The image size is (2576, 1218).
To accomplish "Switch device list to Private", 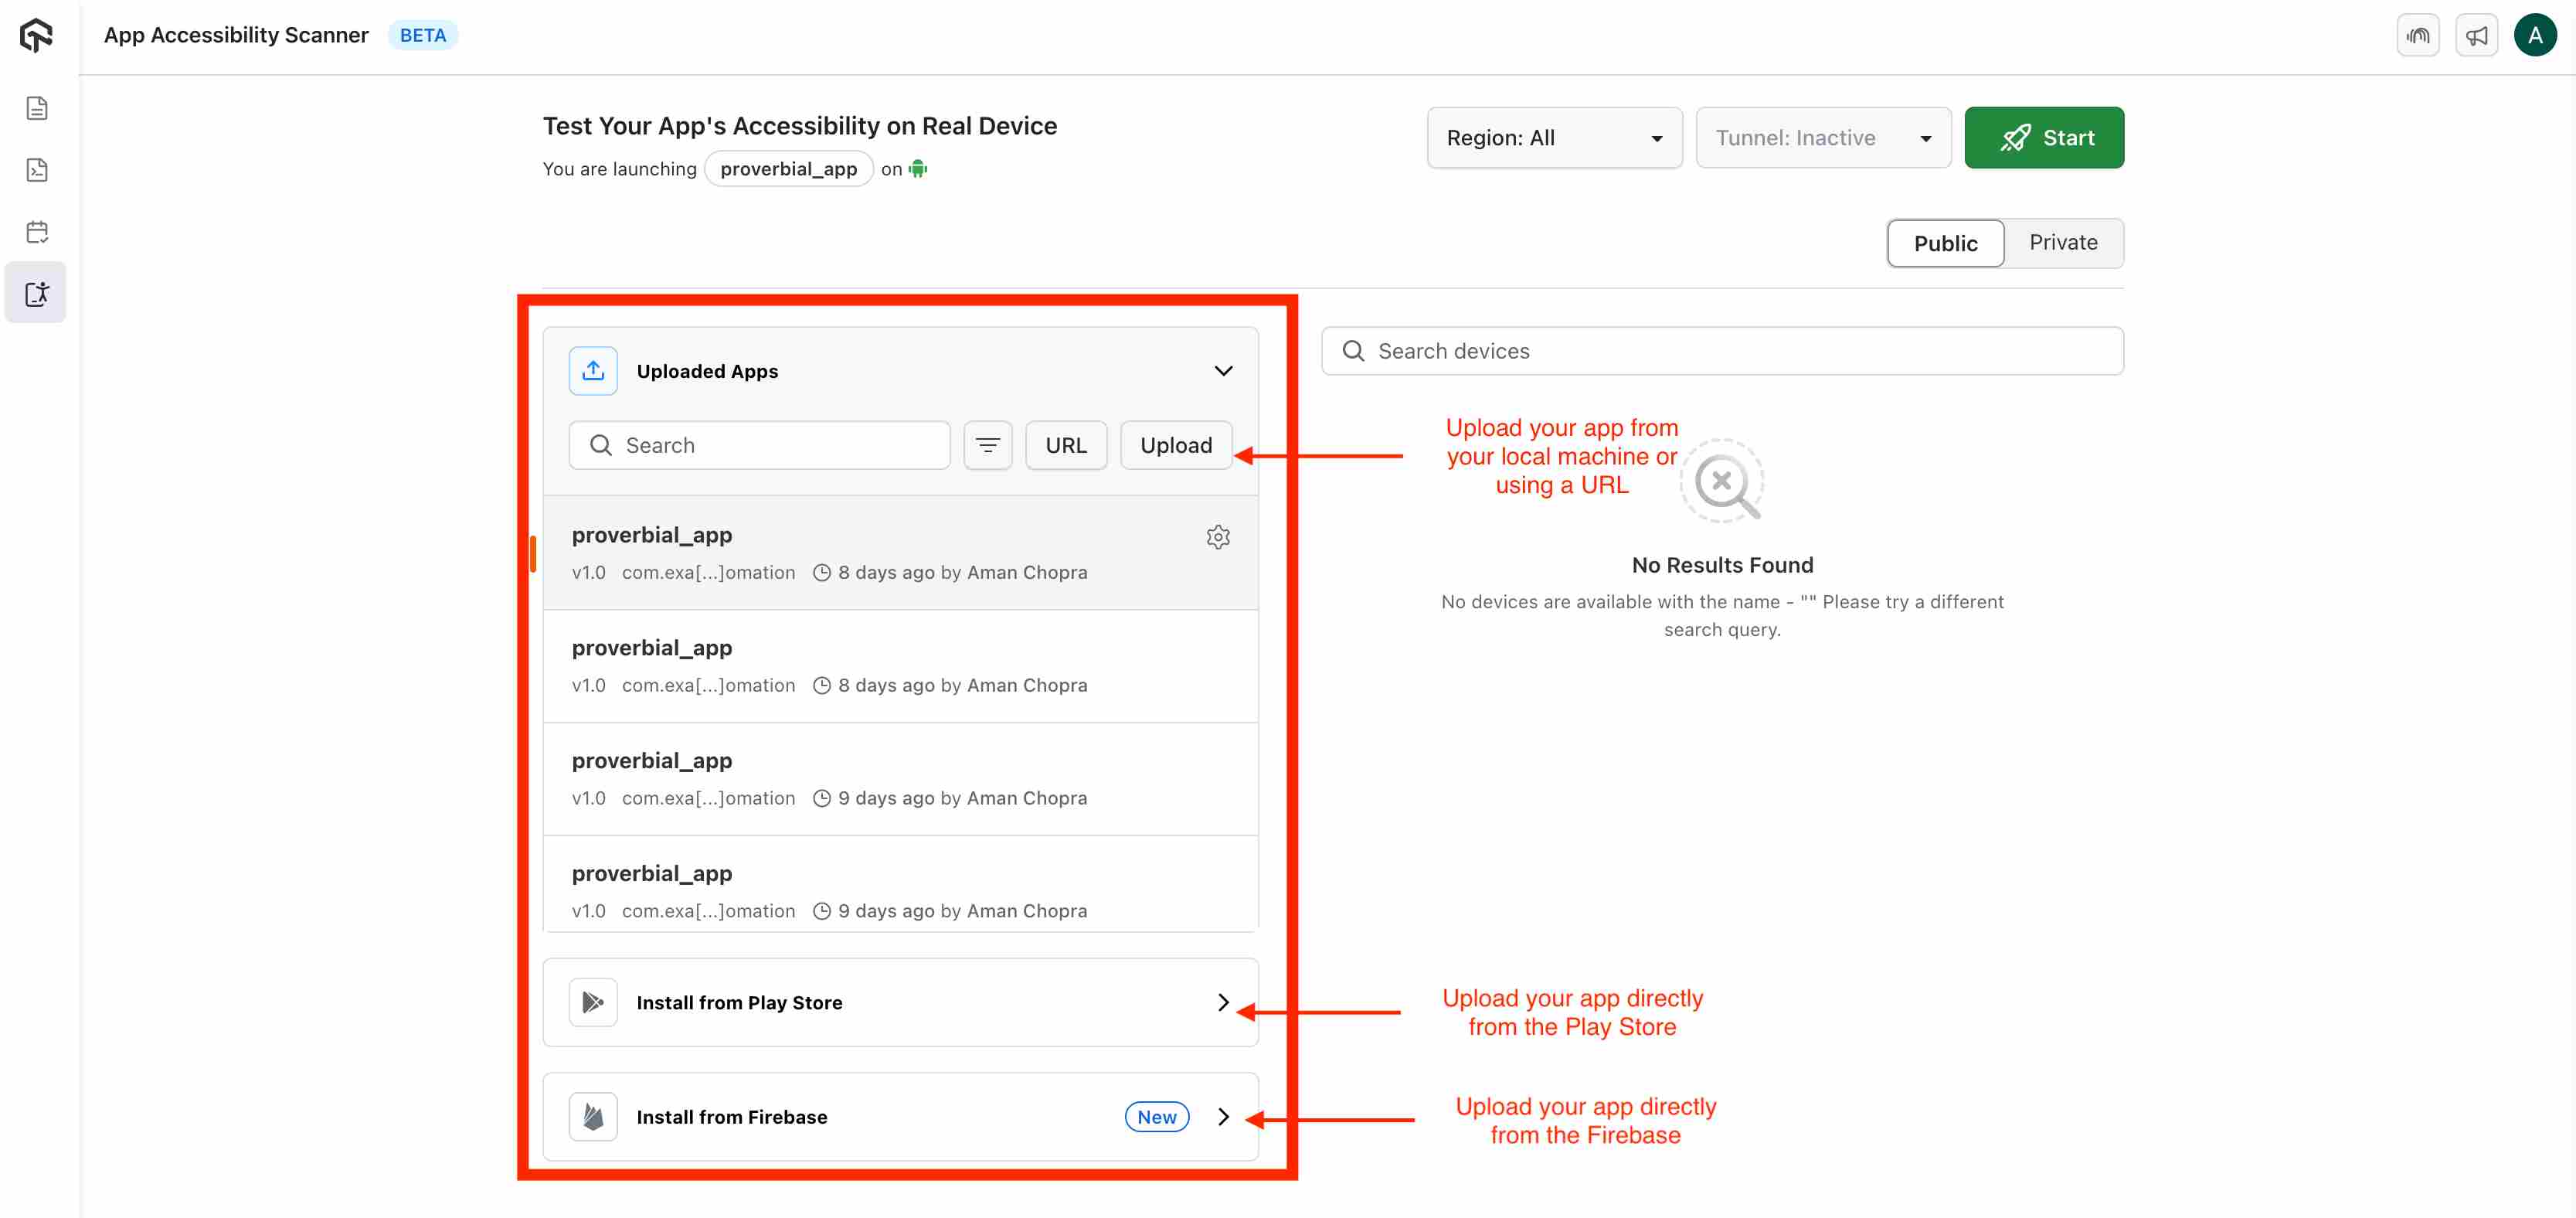I will point(2062,243).
